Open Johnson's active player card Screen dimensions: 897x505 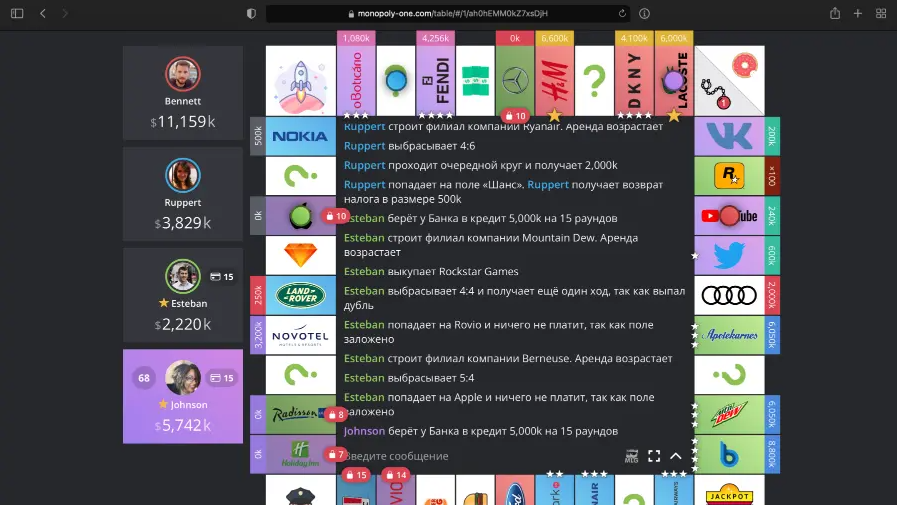tap(183, 396)
